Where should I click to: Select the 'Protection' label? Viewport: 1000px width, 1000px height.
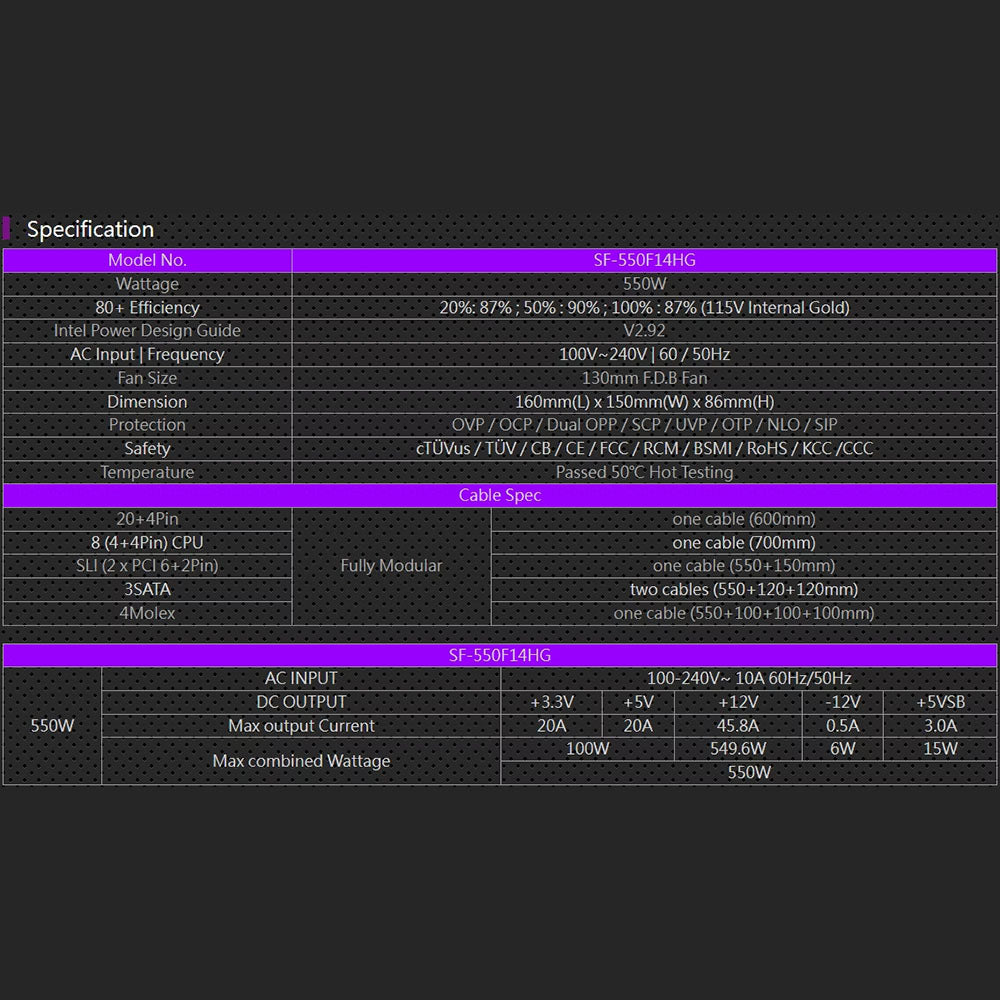click(147, 425)
